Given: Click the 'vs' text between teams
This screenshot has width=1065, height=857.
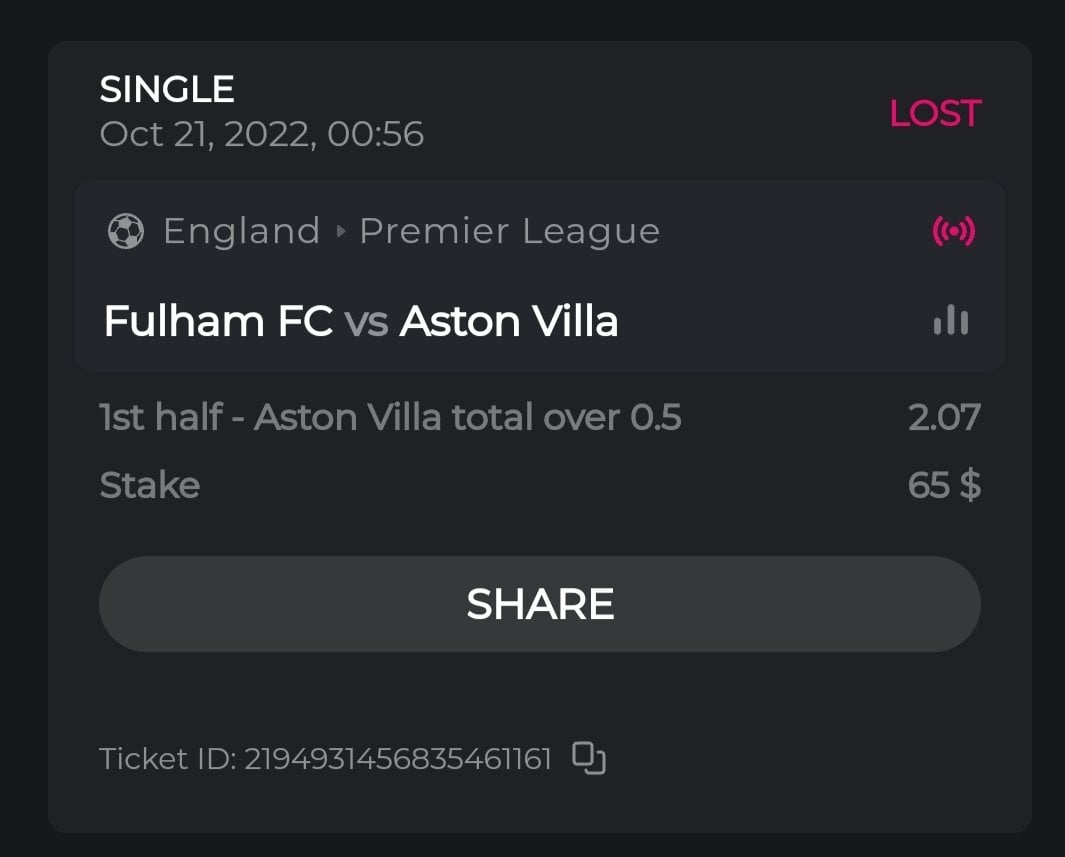Looking at the screenshot, I should pyautogui.click(x=366, y=322).
